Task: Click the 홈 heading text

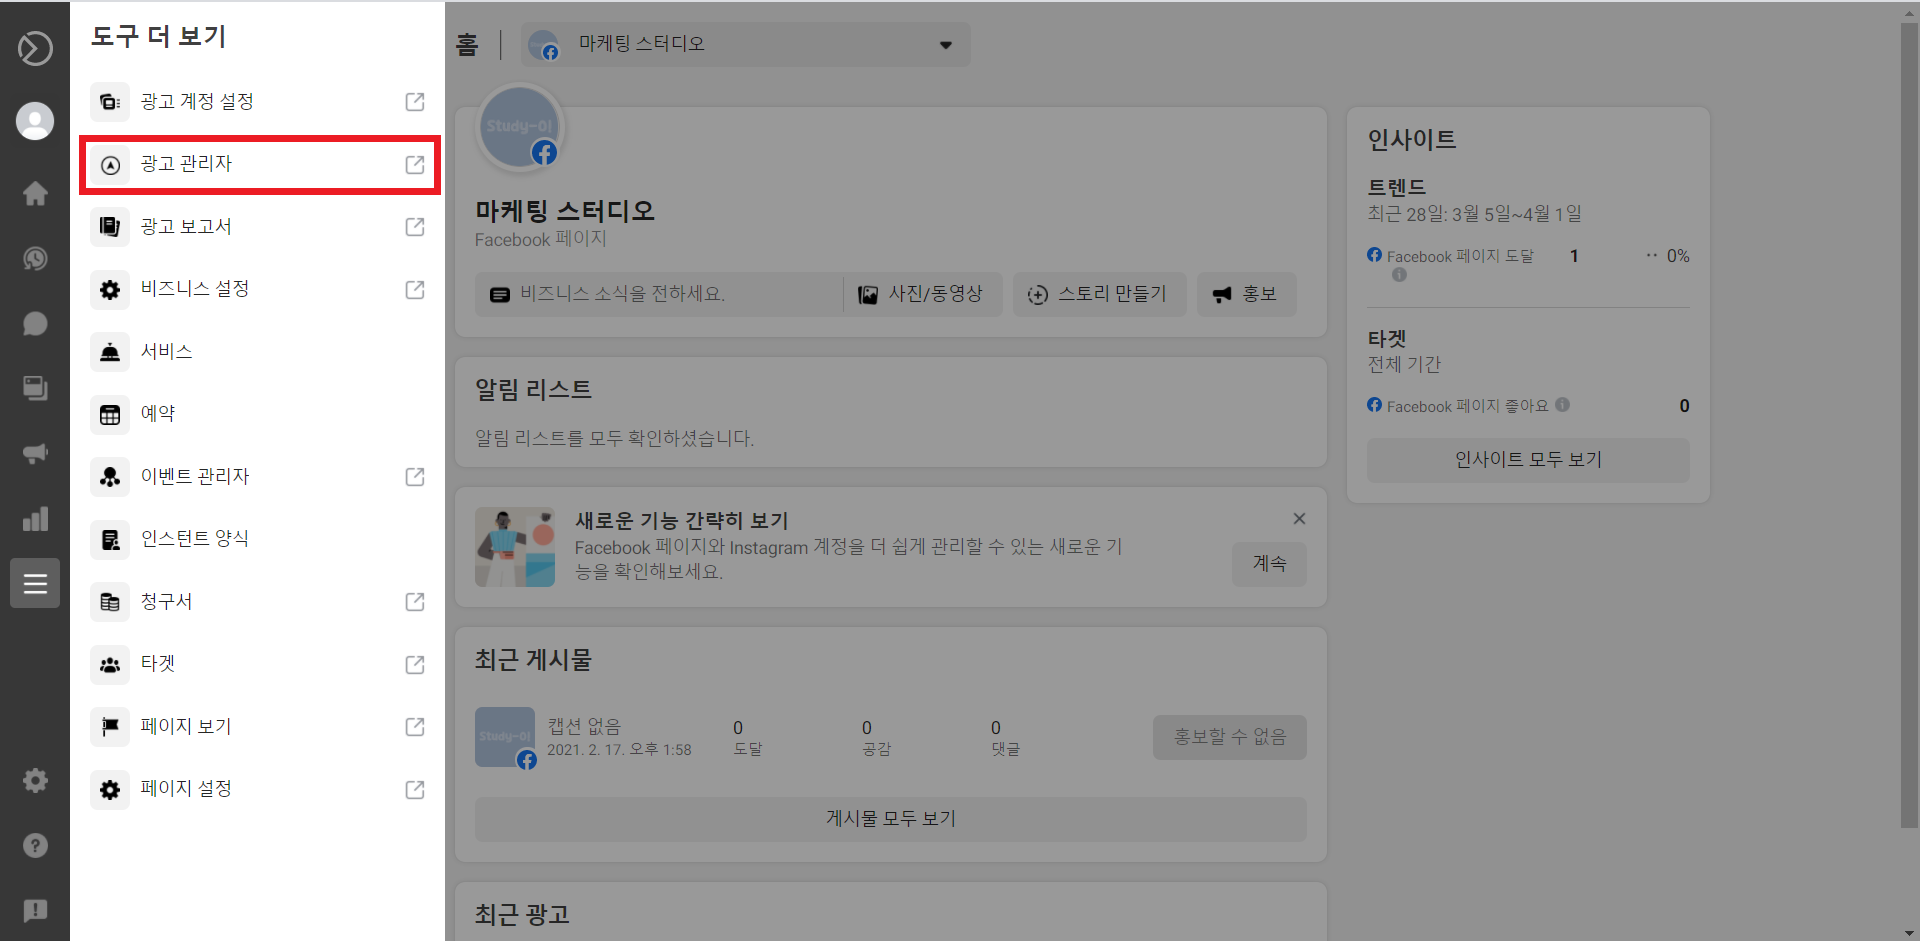Action: [x=467, y=45]
